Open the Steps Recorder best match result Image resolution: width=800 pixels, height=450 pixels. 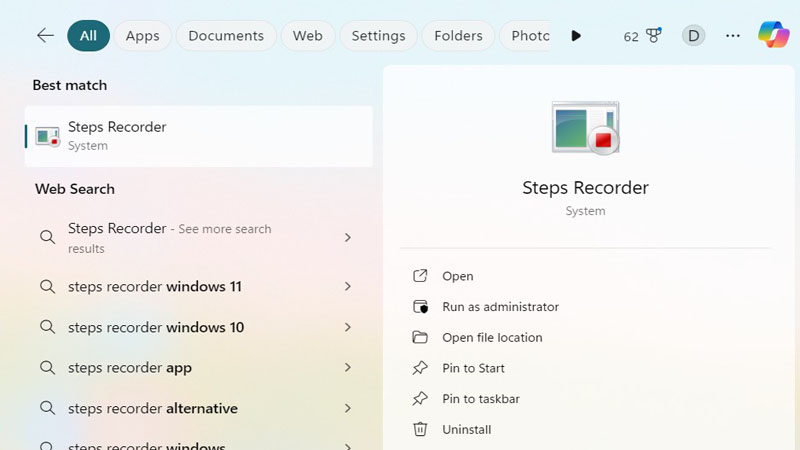pos(198,136)
